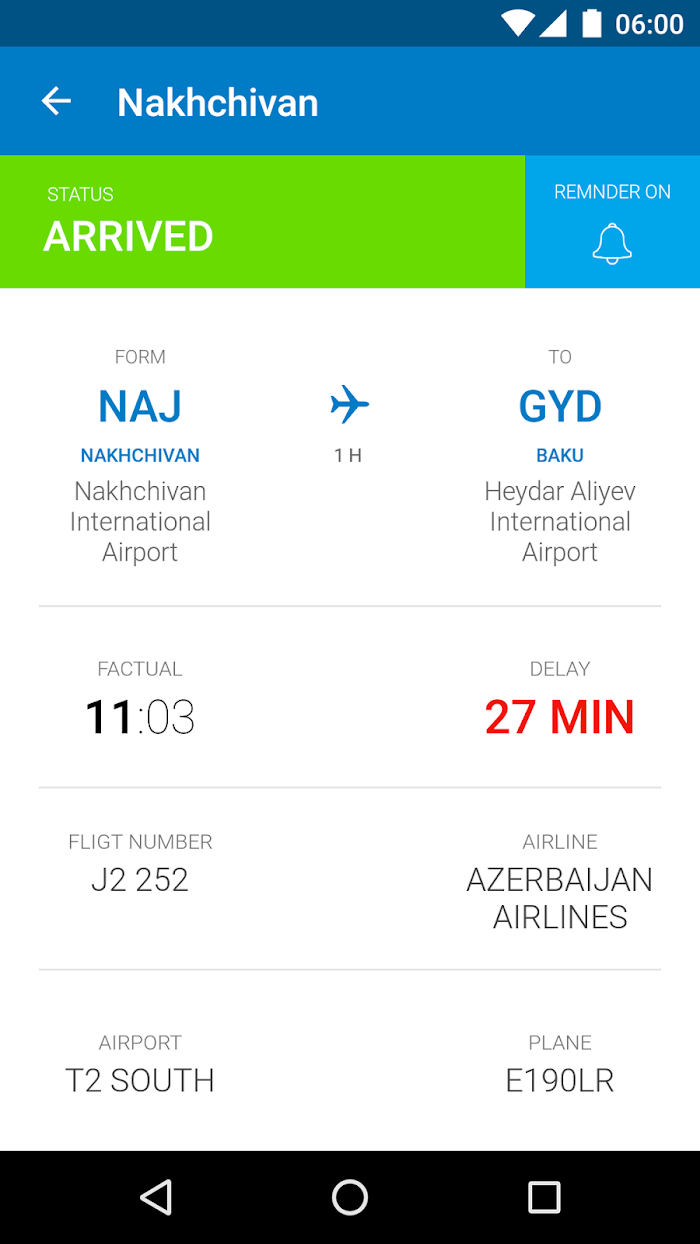Open recent apps square button
700x1244 pixels.
coord(544,1197)
